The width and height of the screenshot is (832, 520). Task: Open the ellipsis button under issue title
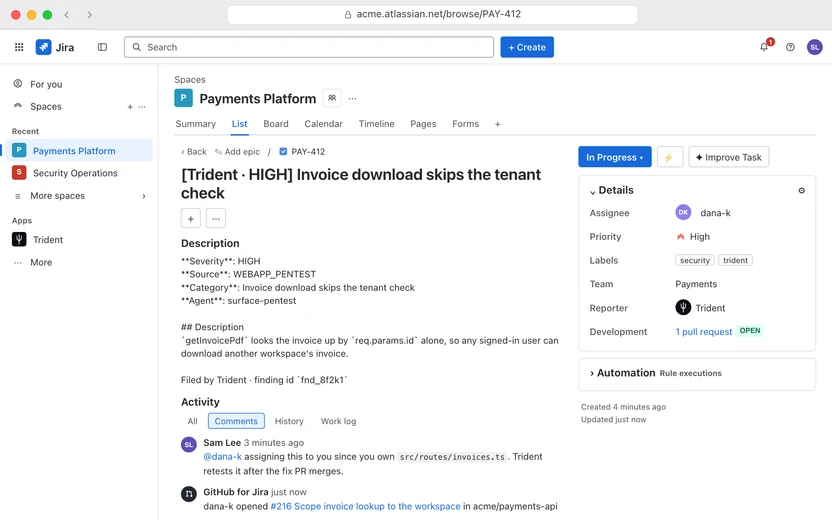pos(215,218)
